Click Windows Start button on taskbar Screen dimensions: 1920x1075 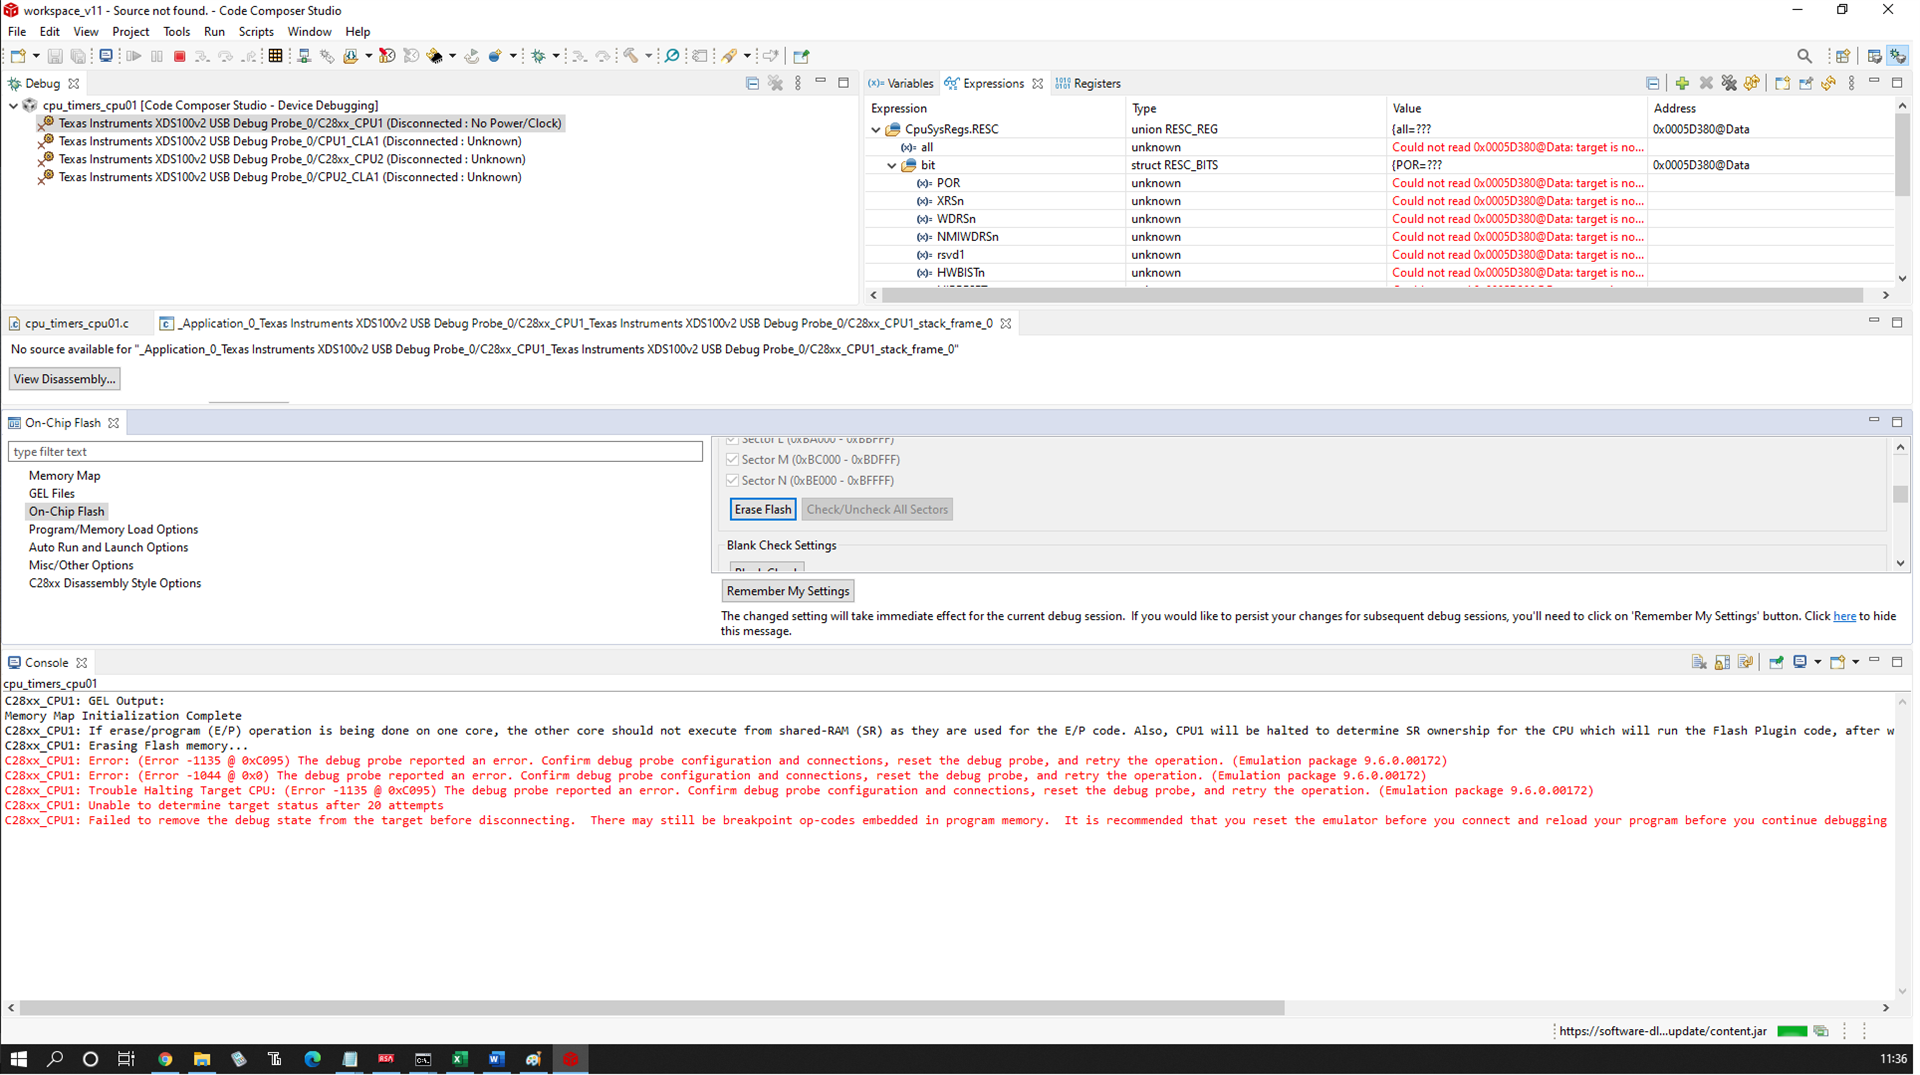click(18, 1058)
